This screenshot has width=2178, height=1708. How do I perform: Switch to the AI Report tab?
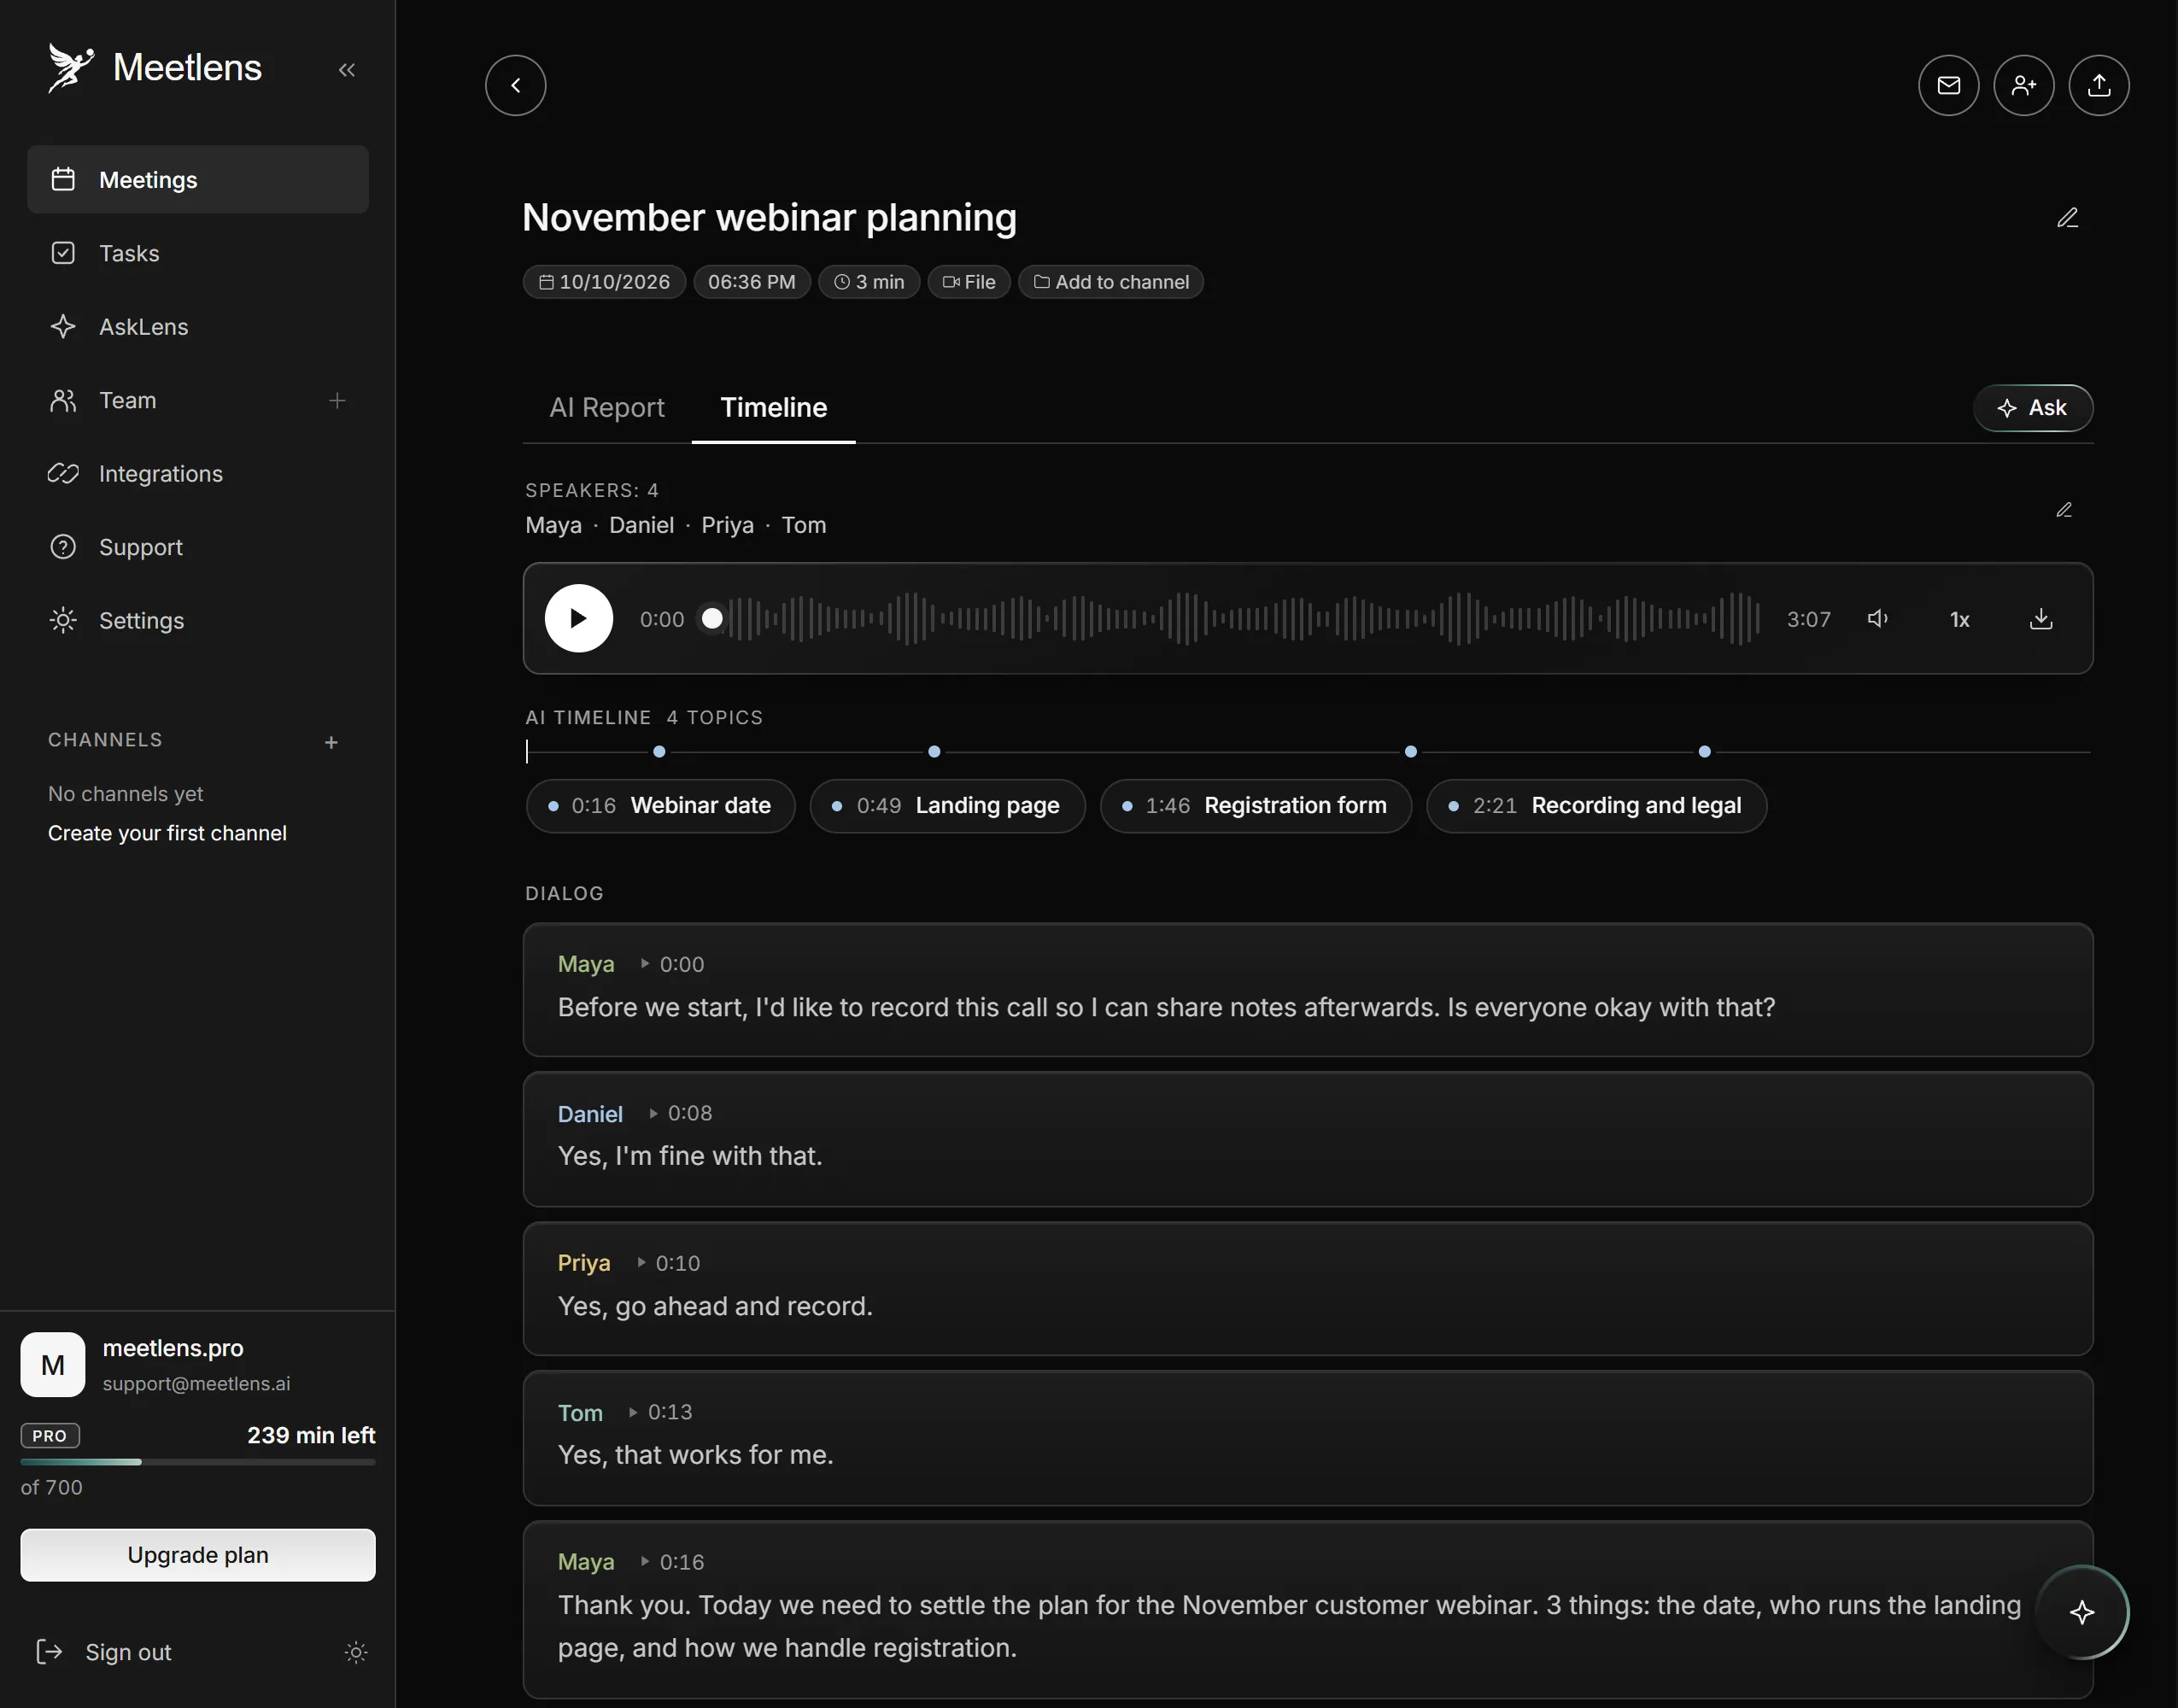606,408
